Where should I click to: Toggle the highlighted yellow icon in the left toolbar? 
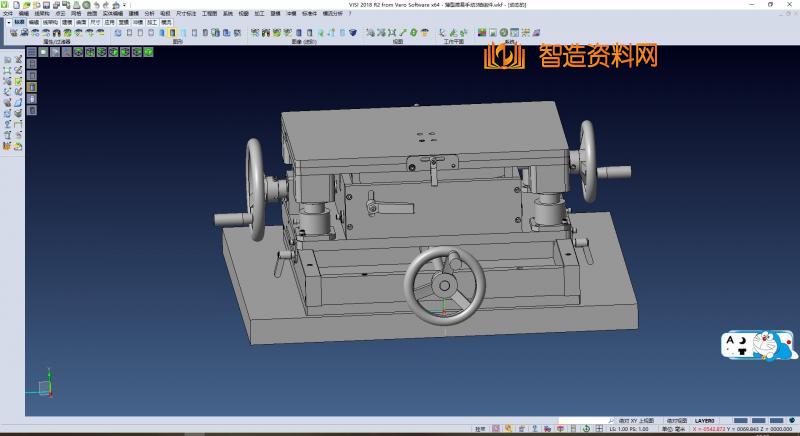31,88
